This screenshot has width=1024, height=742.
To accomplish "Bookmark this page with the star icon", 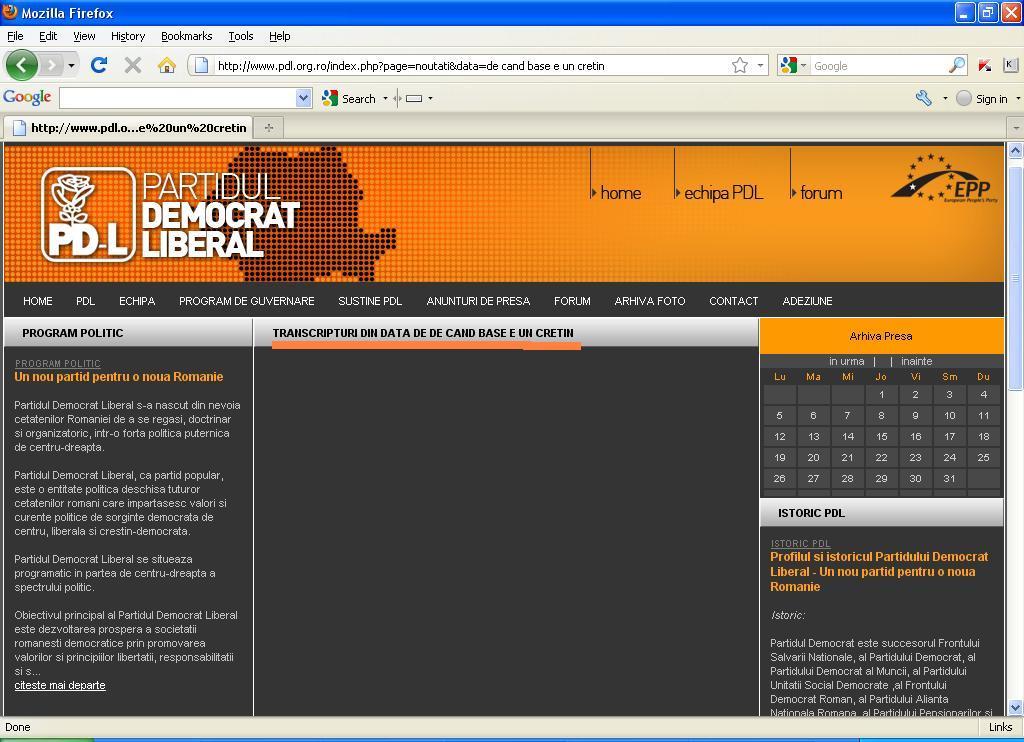I will [740, 65].
